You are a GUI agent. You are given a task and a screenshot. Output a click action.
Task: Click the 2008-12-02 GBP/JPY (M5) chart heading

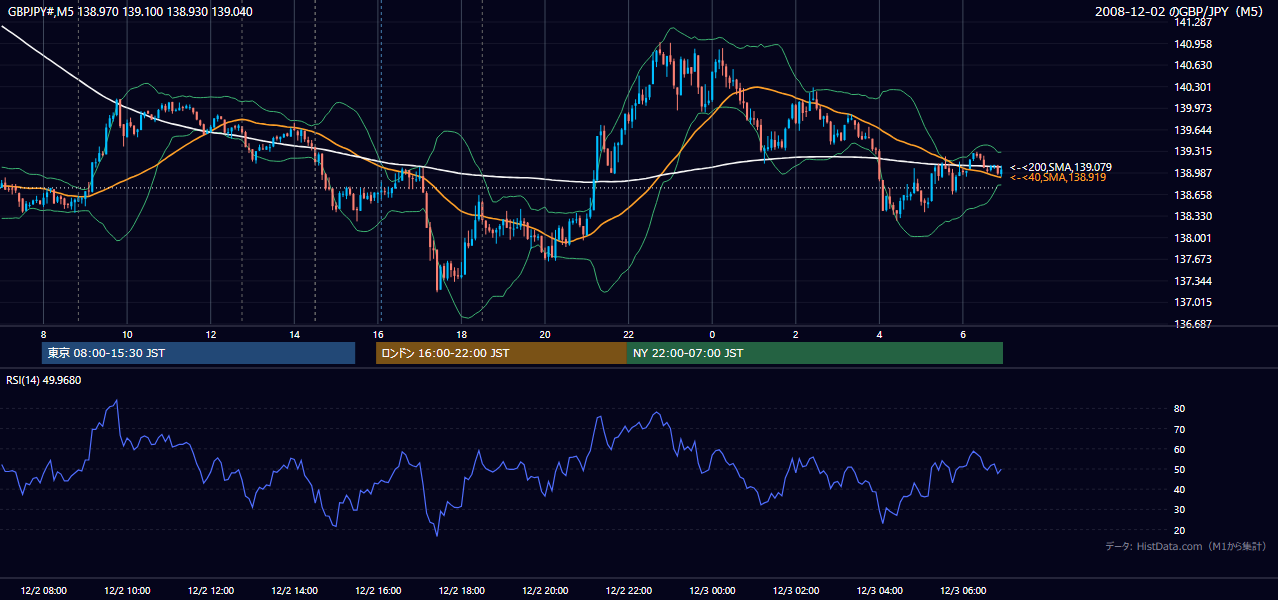(1181, 11)
